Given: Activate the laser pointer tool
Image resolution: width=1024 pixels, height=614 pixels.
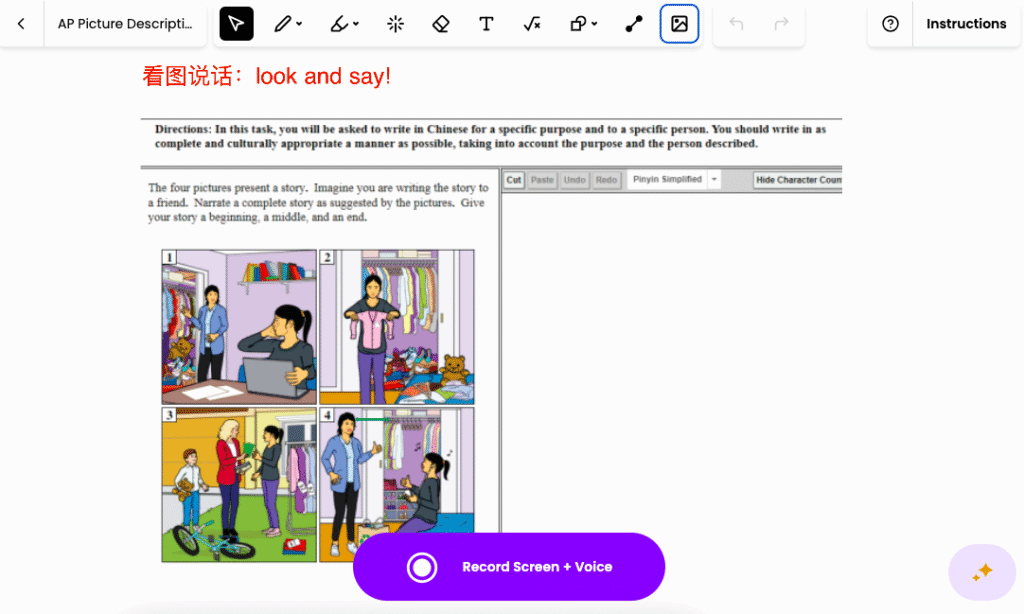Looking at the screenshot, I should 395,24.
